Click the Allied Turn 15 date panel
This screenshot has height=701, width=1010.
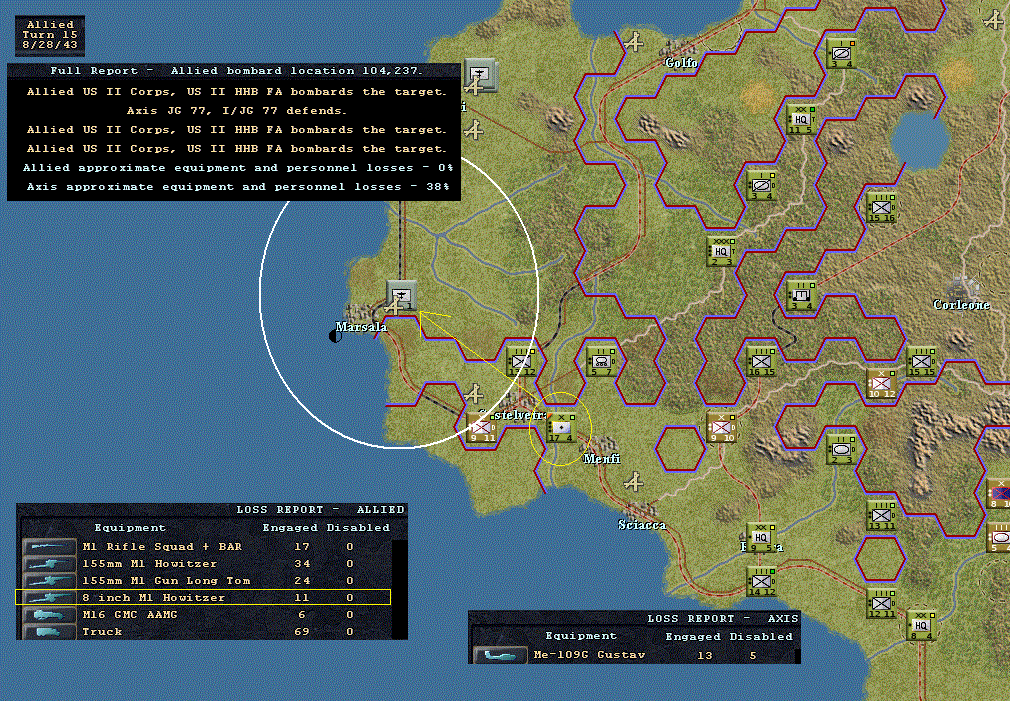[x=50, y=35]
